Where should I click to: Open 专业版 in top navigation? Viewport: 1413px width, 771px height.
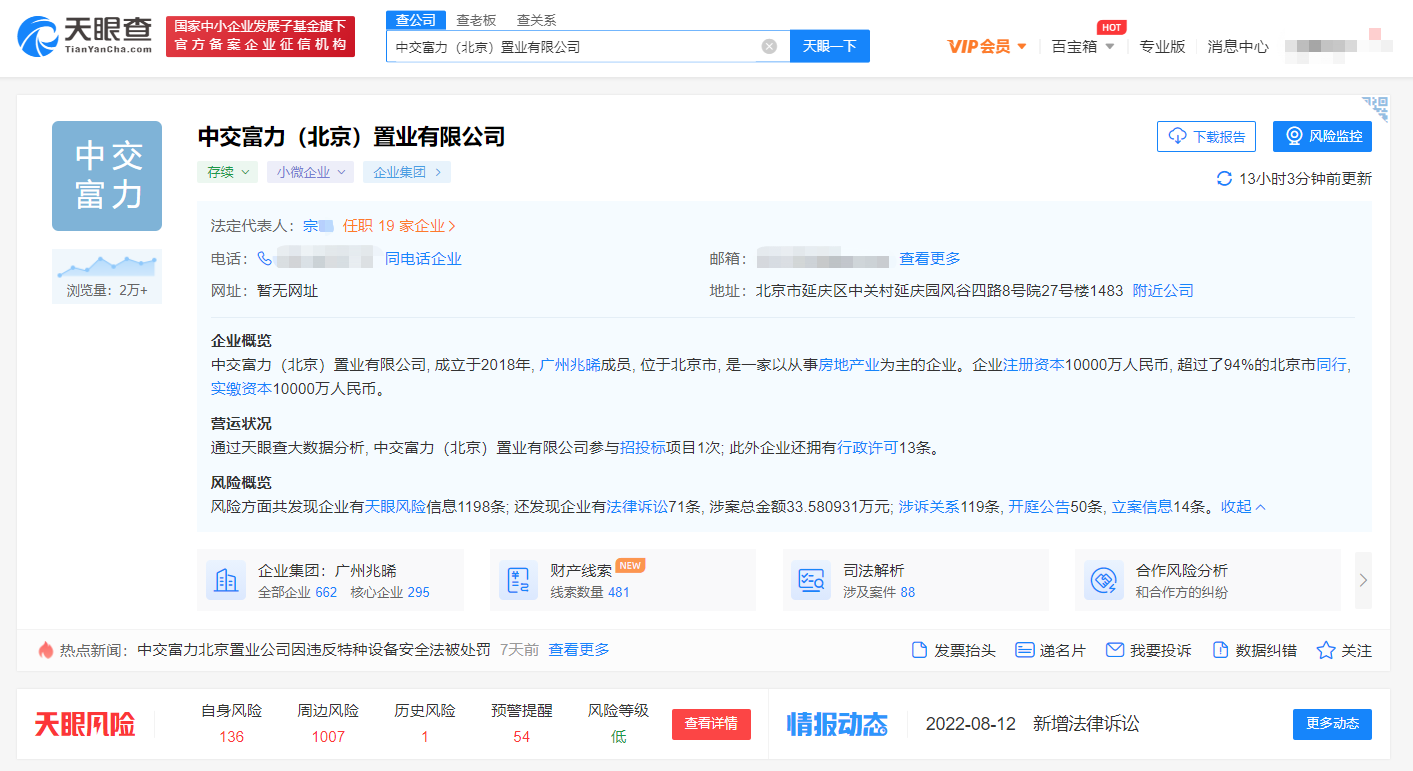(1162, 46)
